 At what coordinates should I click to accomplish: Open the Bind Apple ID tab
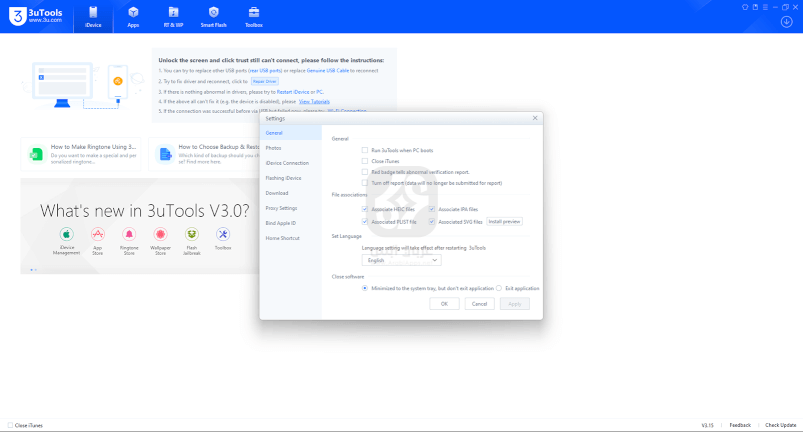(291, 223)
